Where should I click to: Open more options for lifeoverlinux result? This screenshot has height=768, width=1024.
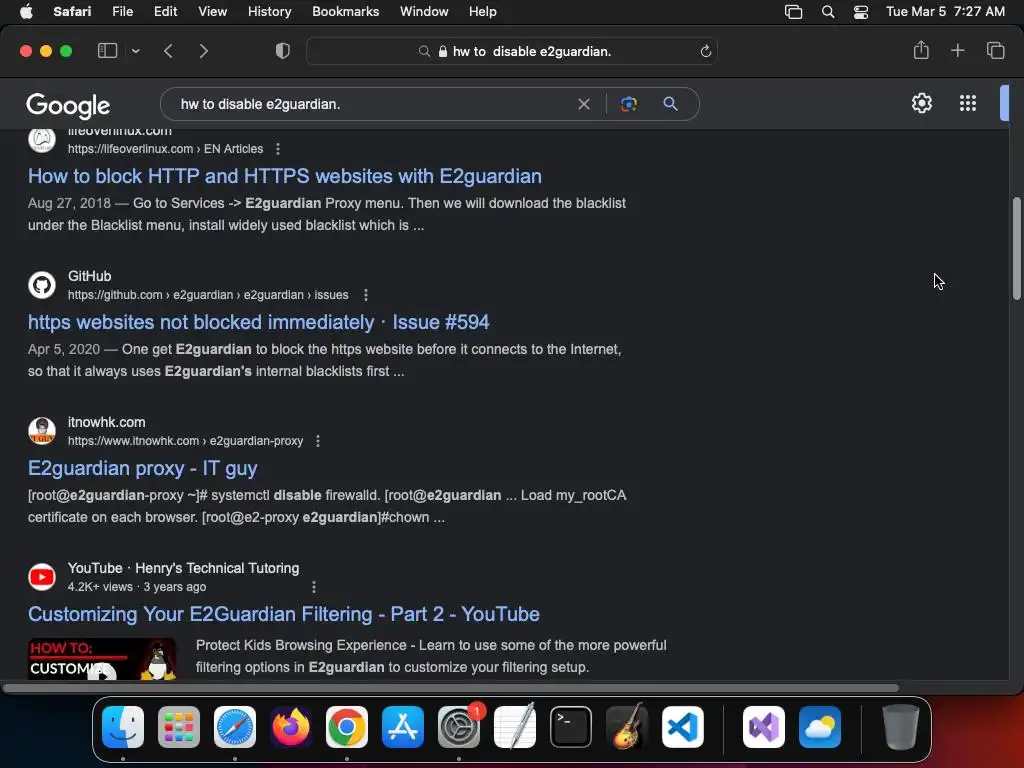[x=278, y=149]
